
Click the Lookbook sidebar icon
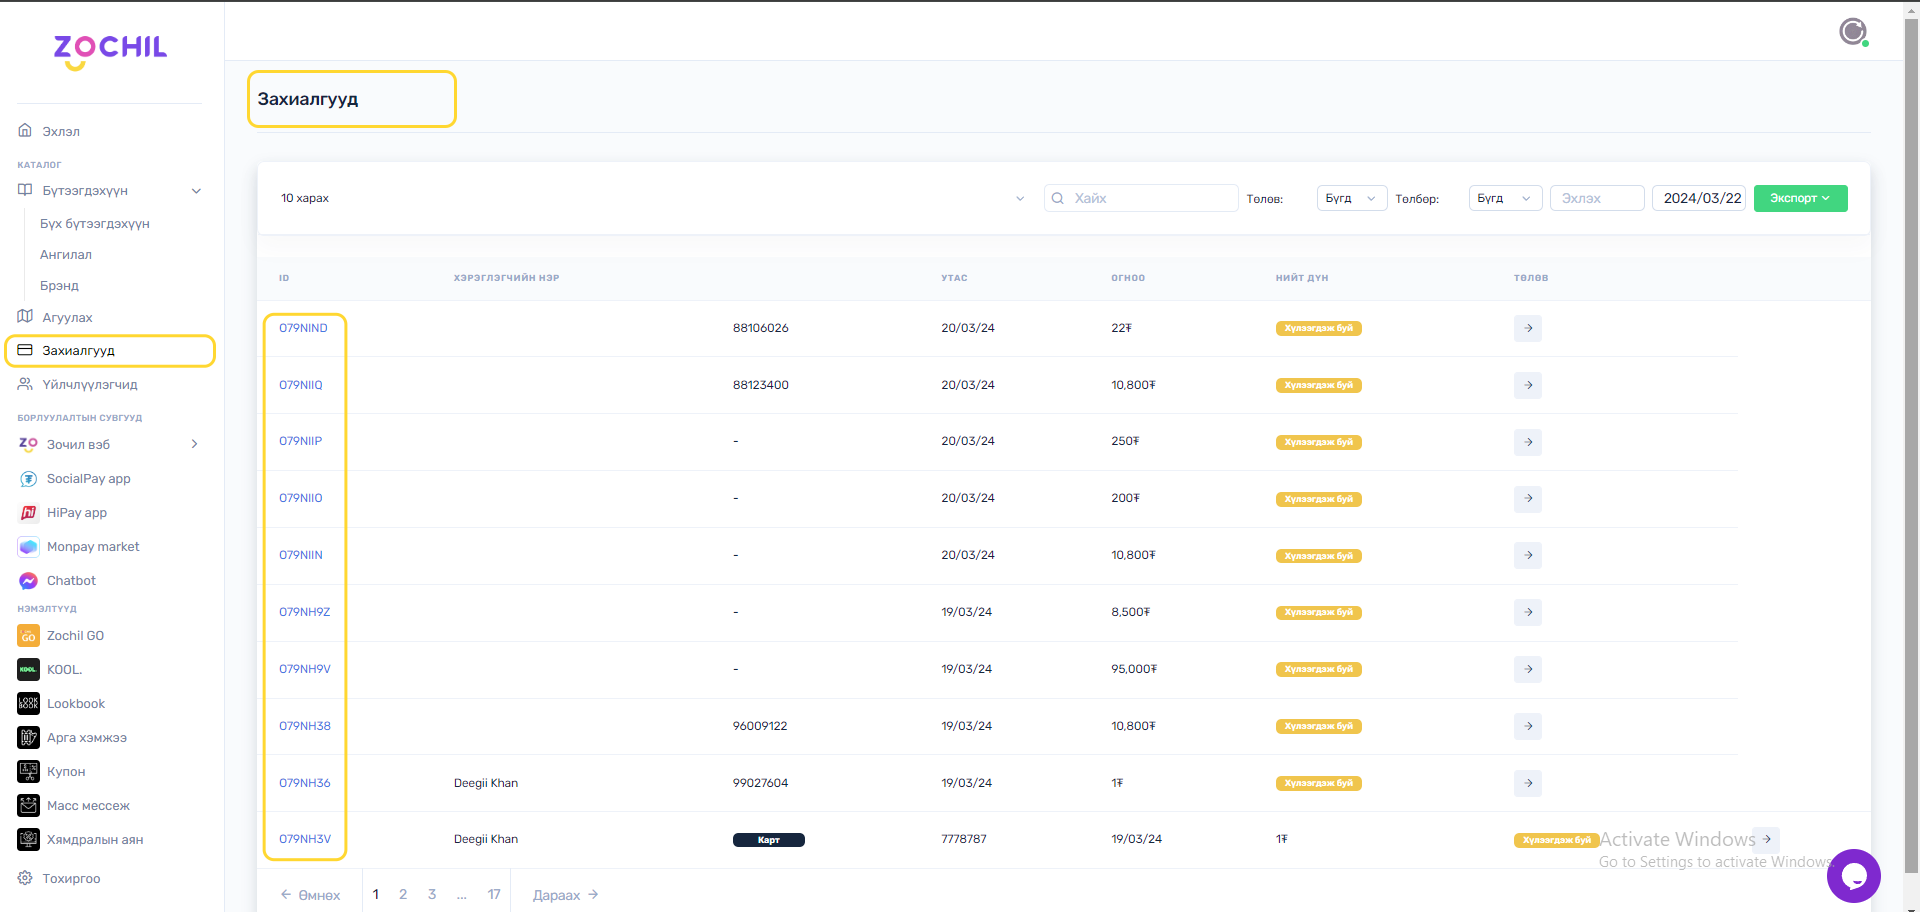pyautogui.click(x=28, y=704)
